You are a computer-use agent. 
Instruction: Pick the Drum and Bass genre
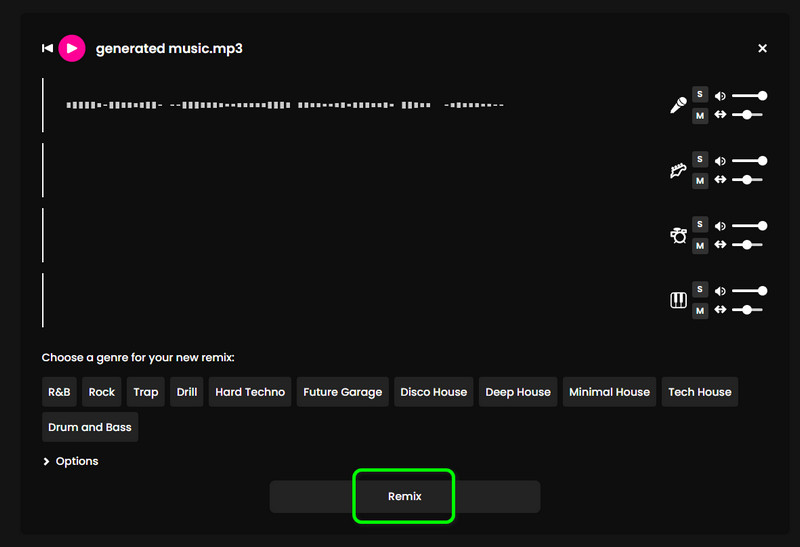[x=89, y=427]
